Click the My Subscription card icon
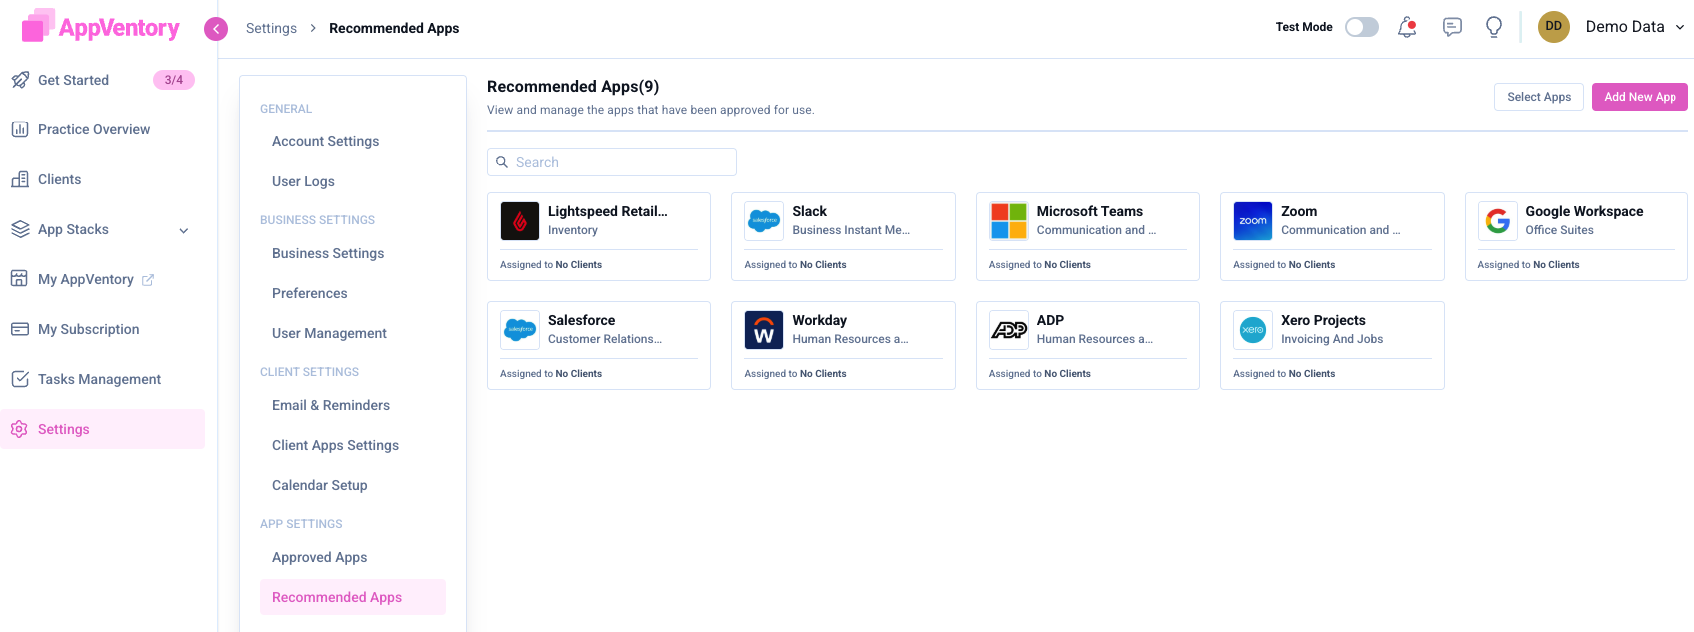 [x=20, y=329]
